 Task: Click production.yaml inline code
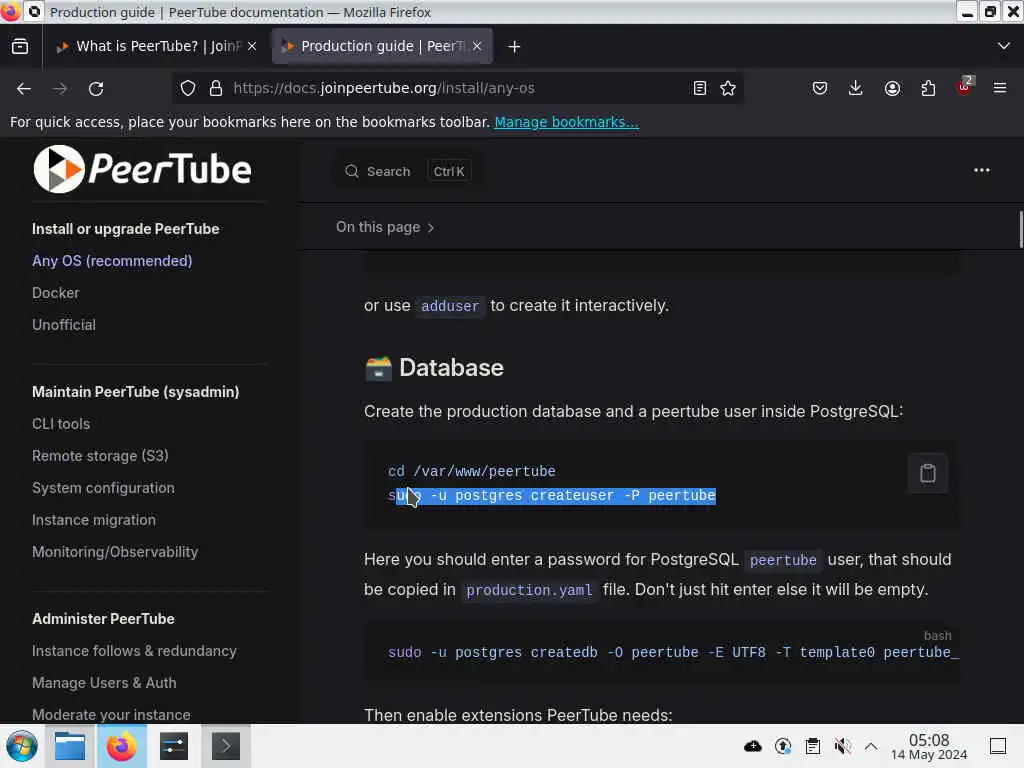pos(529,590)
